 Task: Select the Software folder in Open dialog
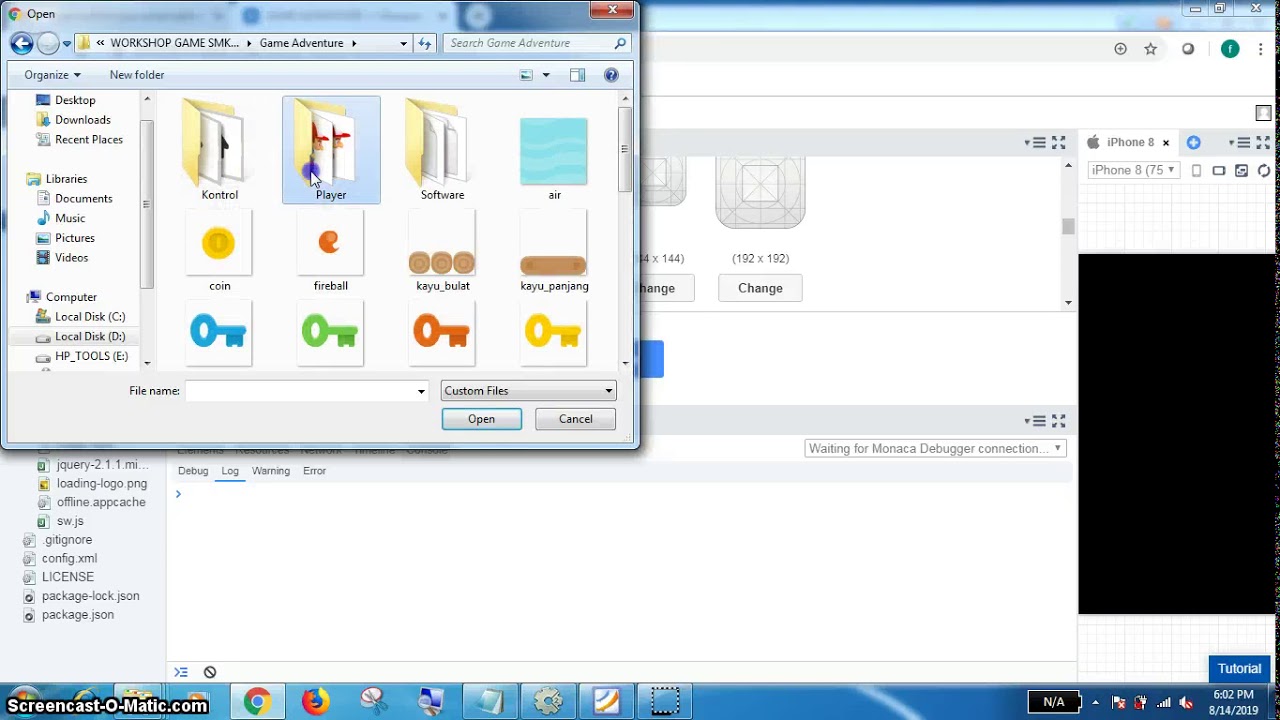point(442,152)
